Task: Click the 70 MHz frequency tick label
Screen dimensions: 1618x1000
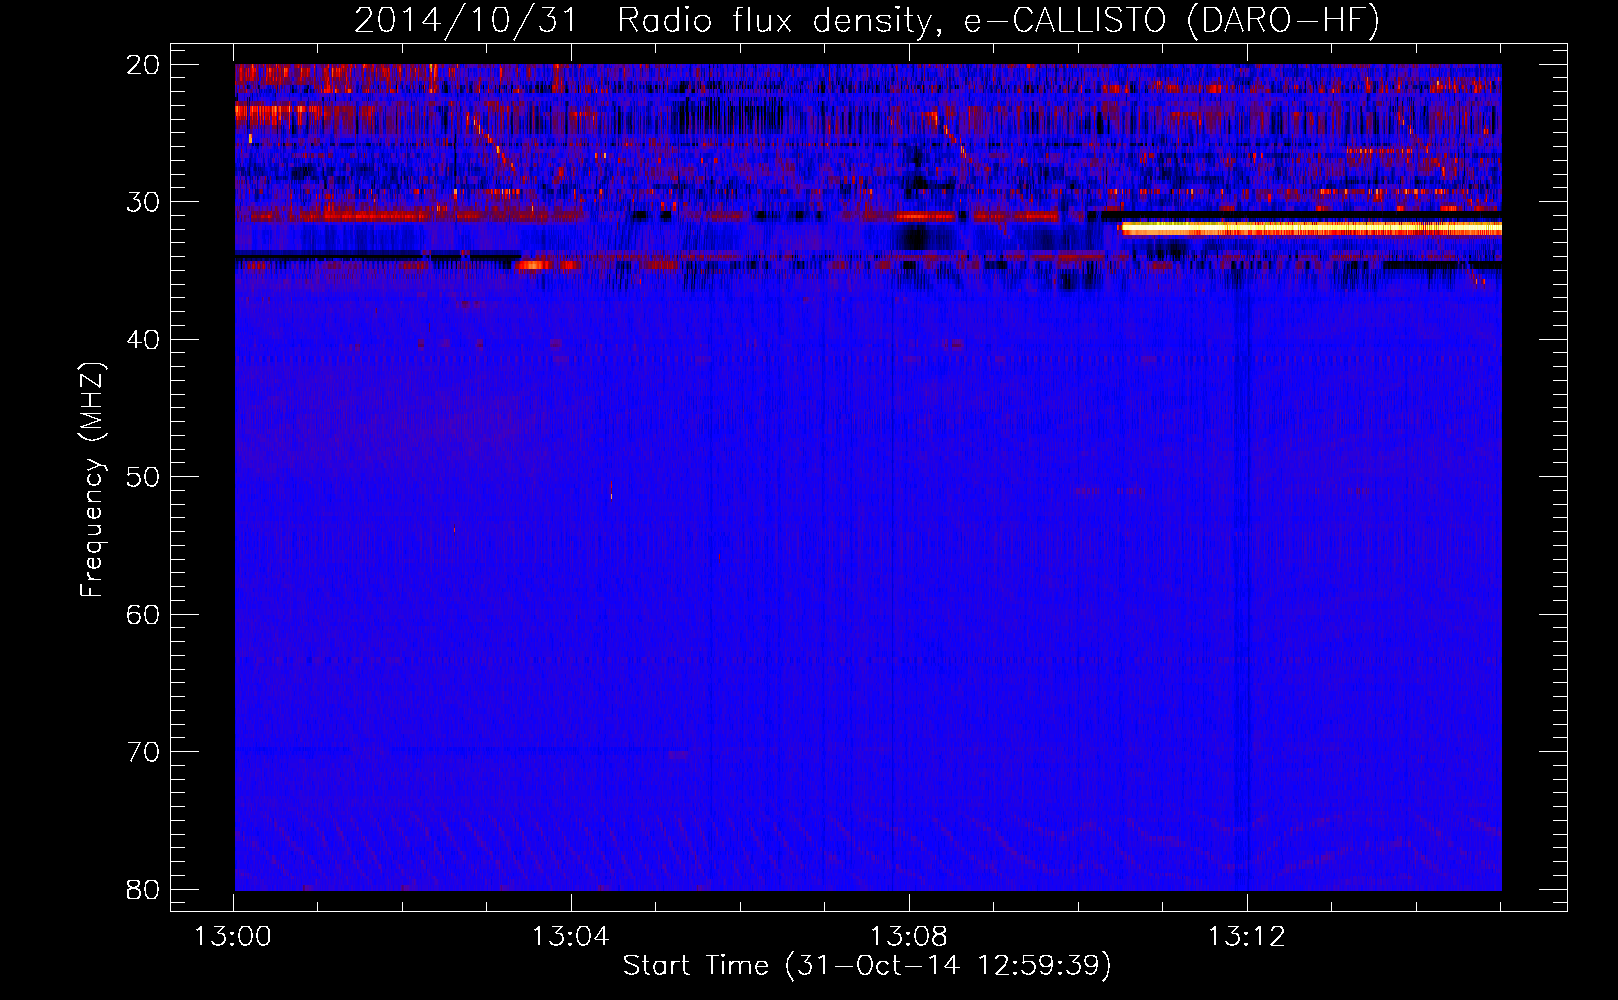Action: [x=144, y=752]
